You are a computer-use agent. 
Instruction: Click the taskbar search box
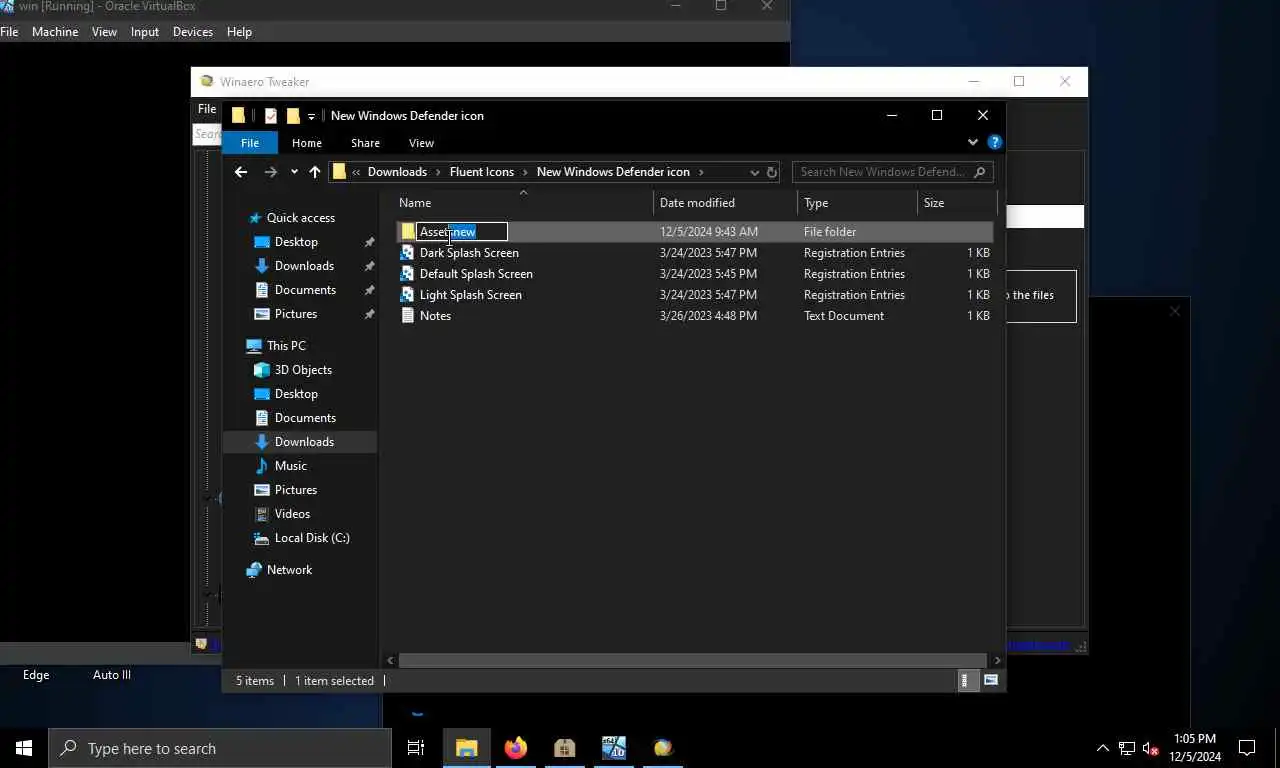point(220,748)
